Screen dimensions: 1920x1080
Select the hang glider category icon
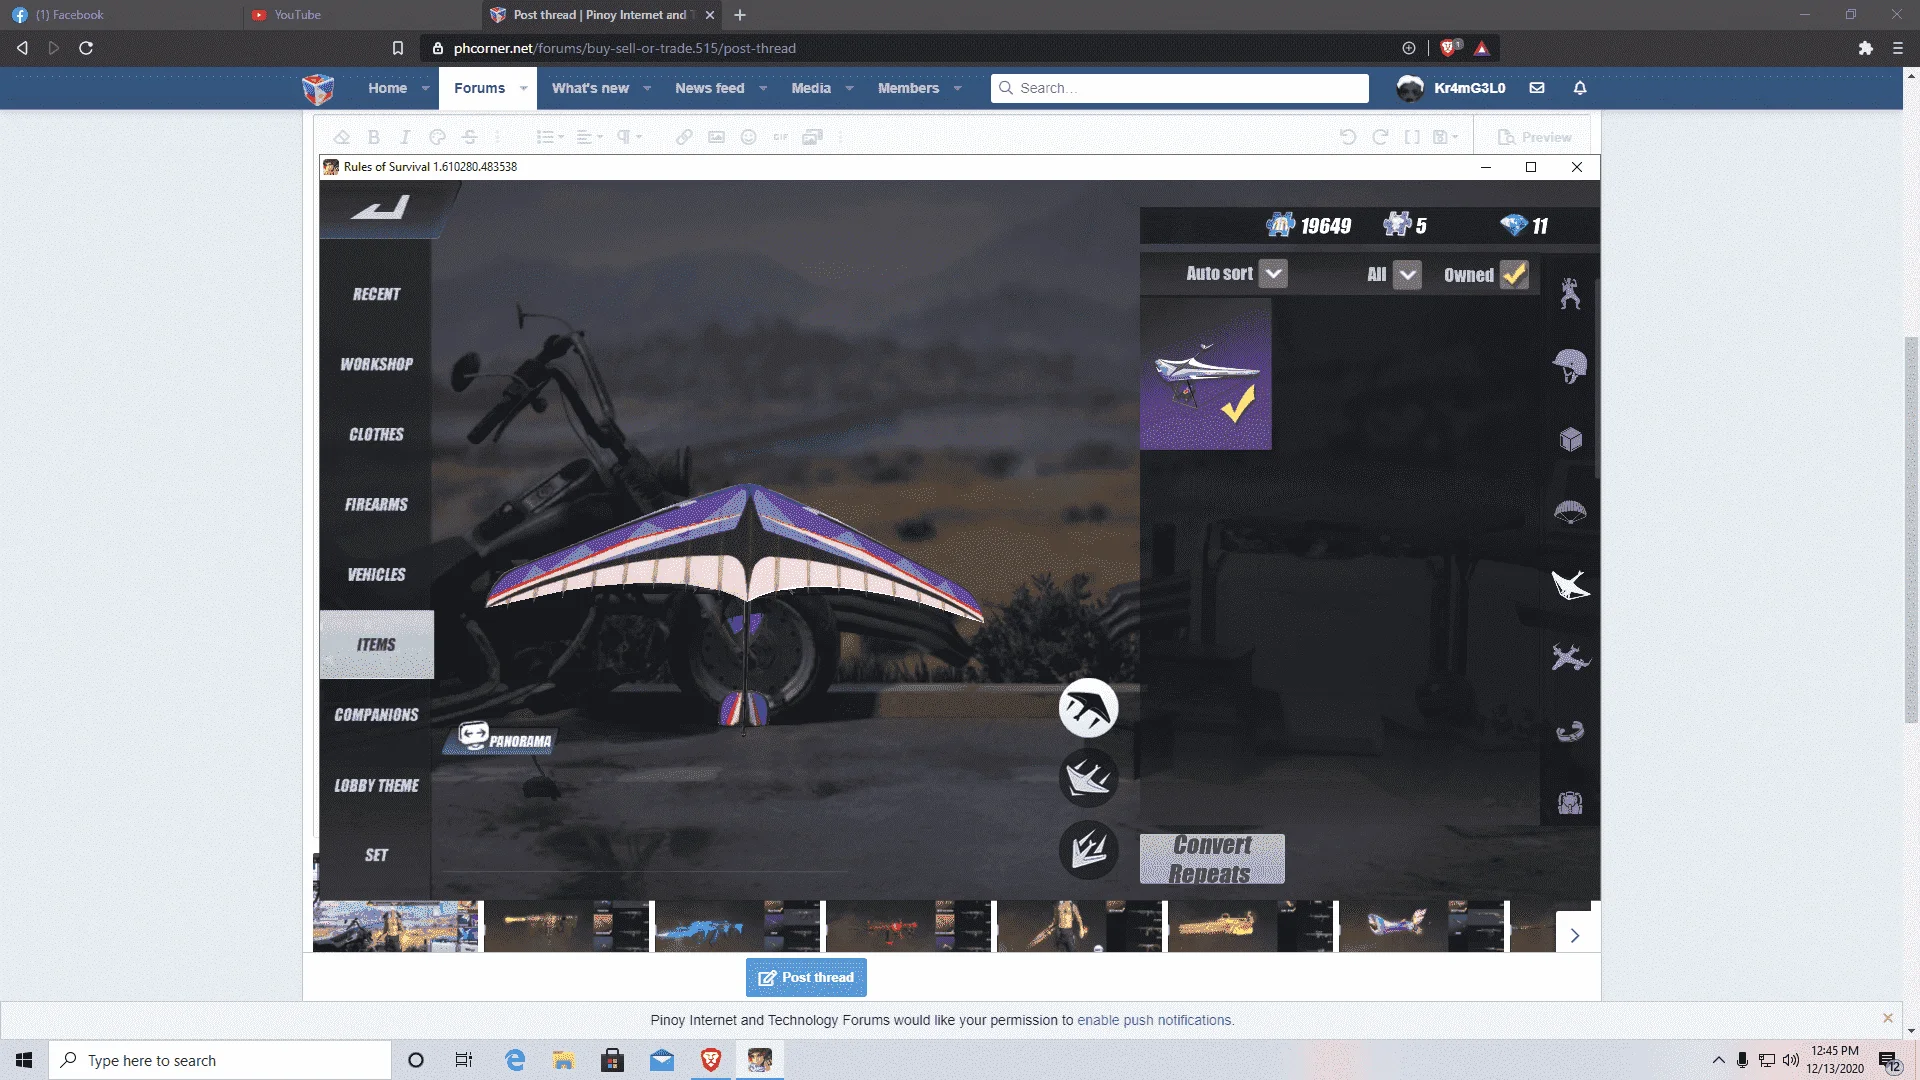[x=1570, y=585]
